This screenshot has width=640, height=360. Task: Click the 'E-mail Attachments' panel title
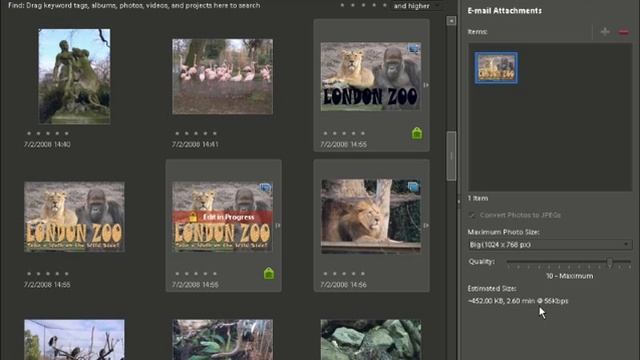click(504, 11)
